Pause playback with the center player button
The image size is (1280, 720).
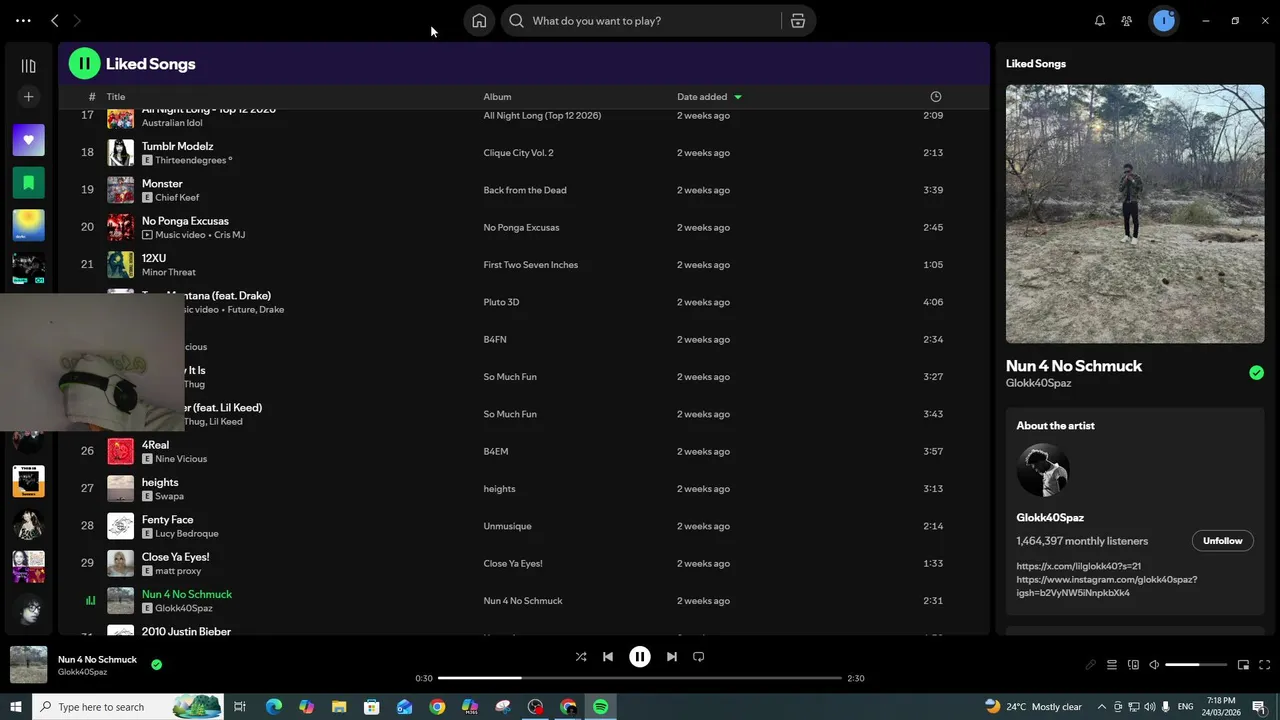pos(640,657)
